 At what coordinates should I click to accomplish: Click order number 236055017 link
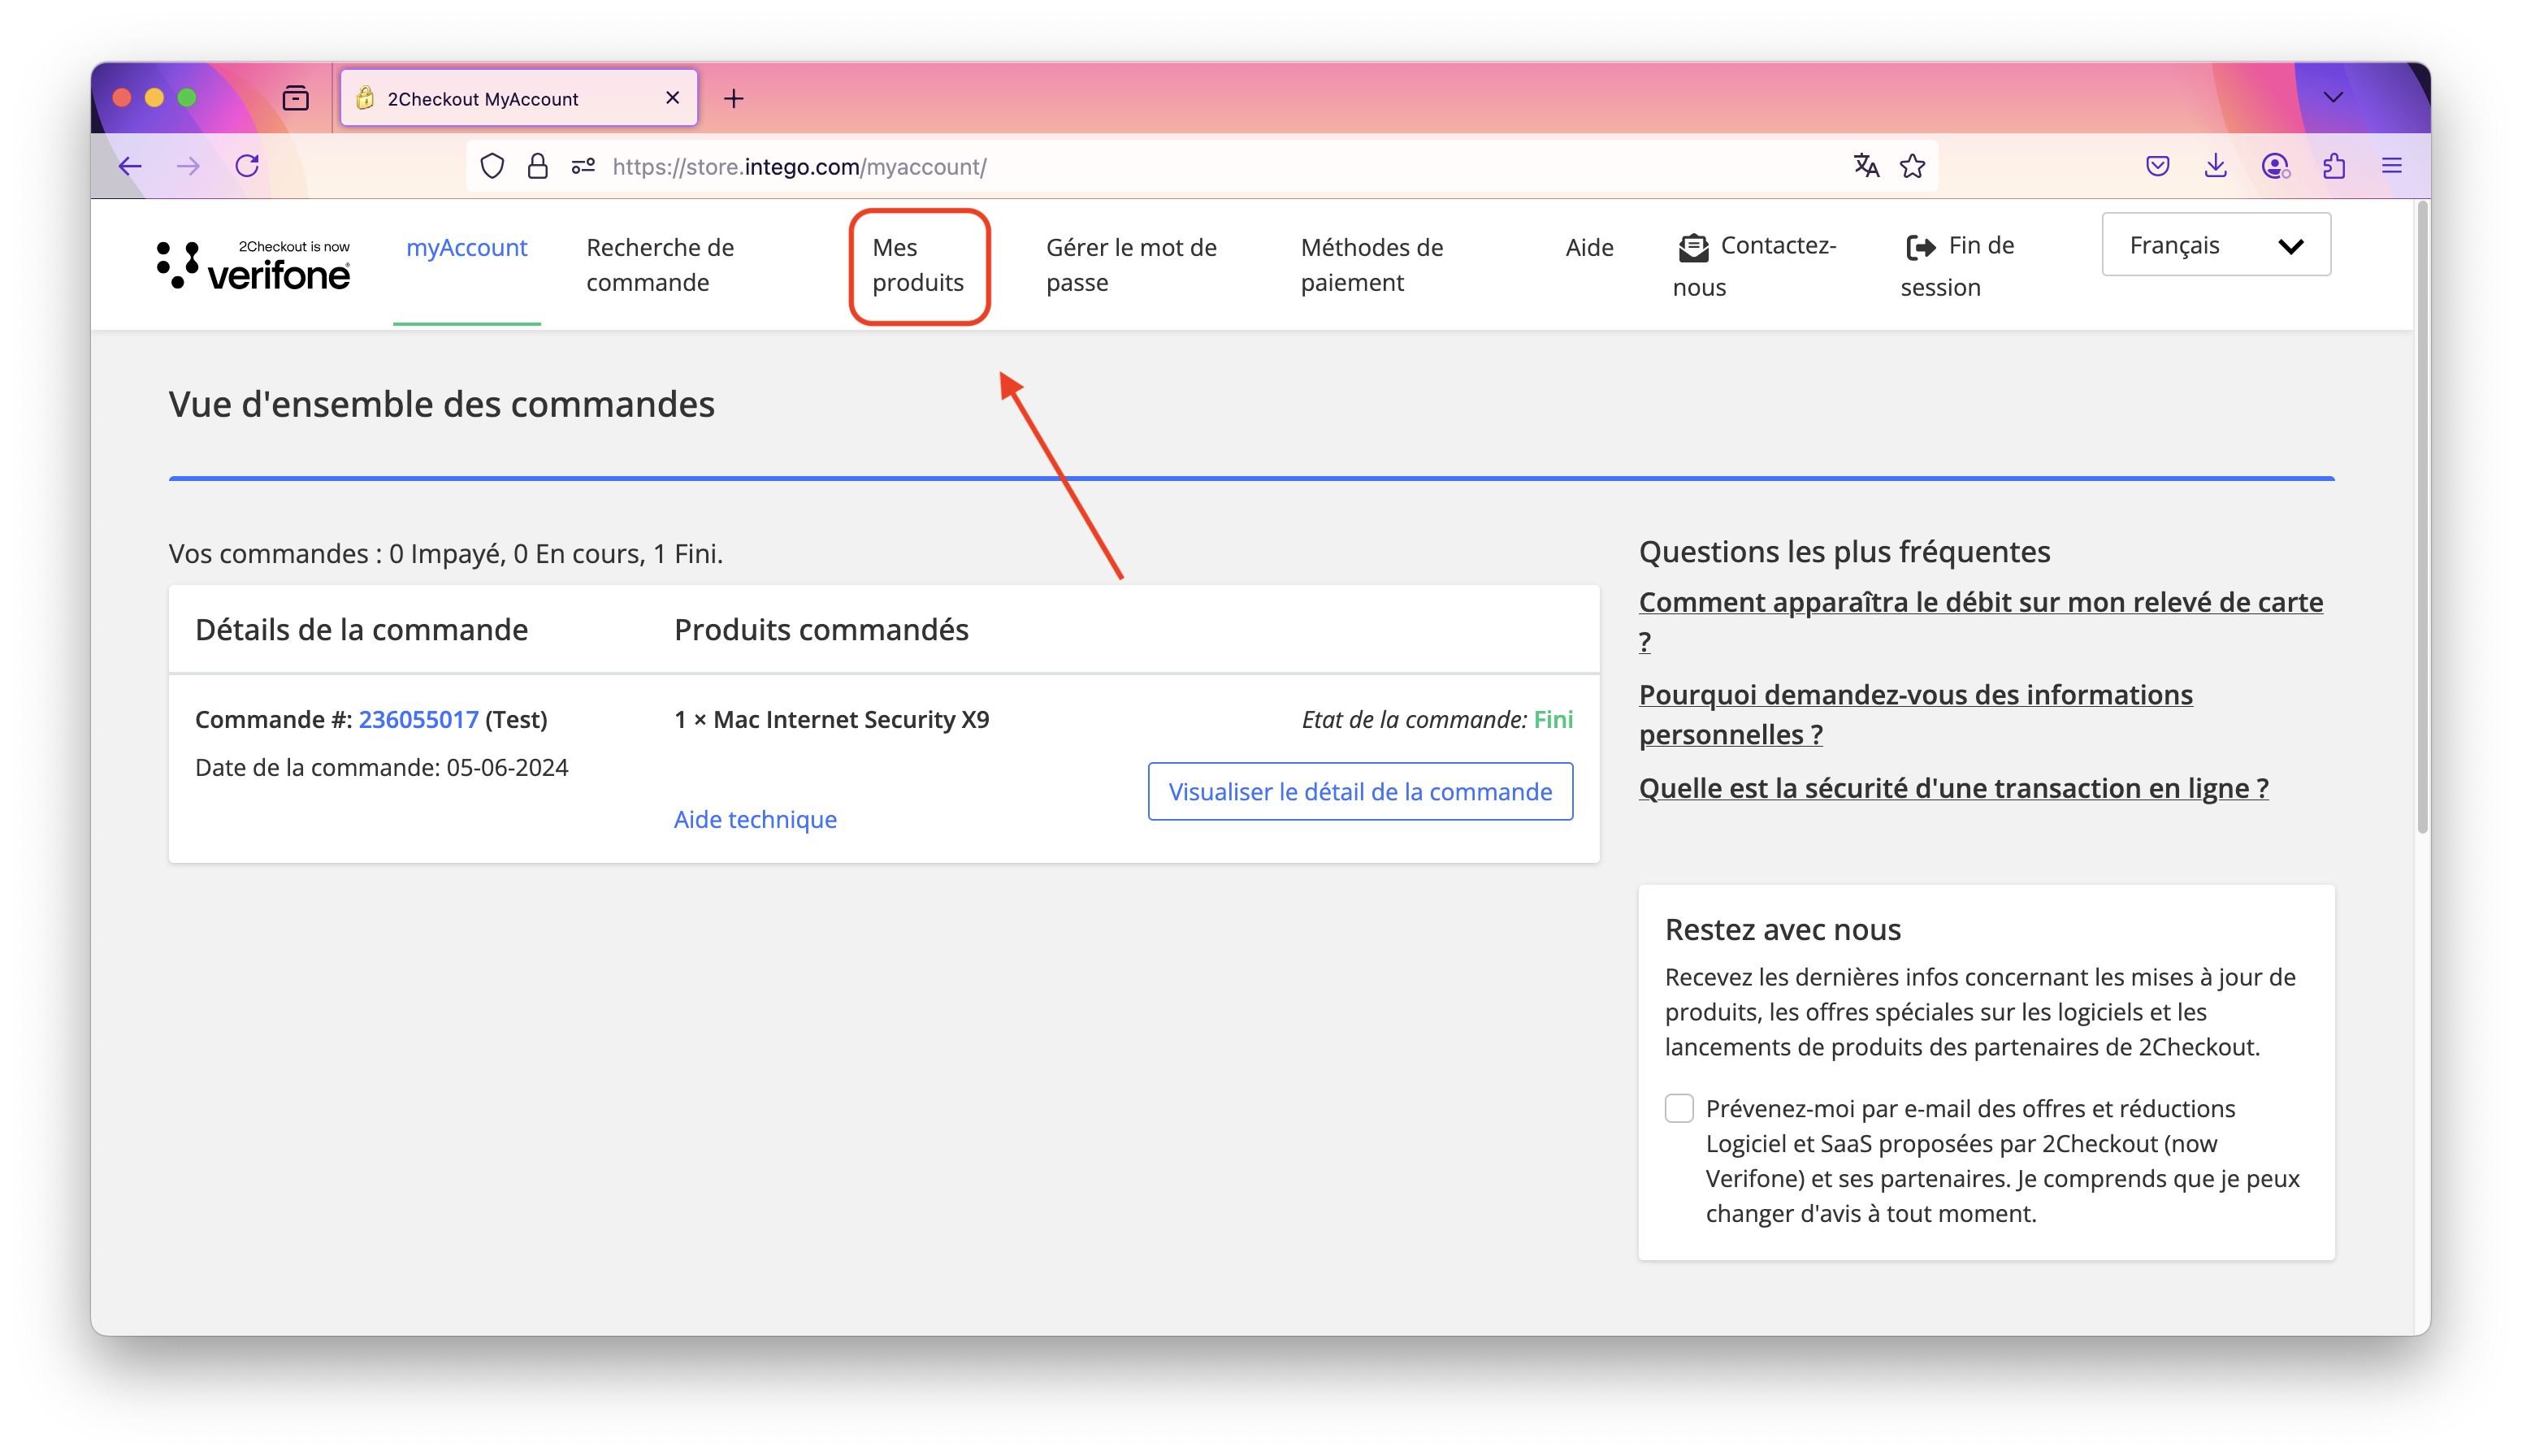click(418, 719)
